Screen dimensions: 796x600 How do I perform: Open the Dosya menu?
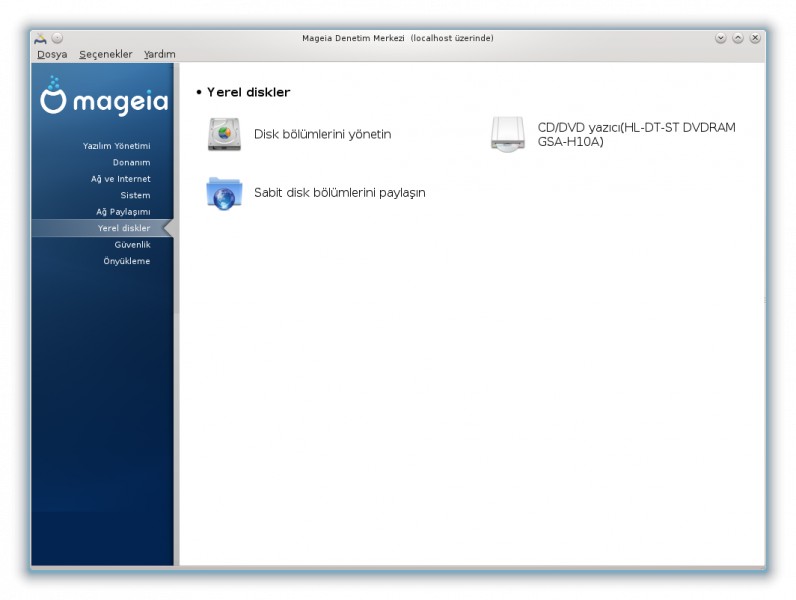pyautogui.click(x=52, y=54)
